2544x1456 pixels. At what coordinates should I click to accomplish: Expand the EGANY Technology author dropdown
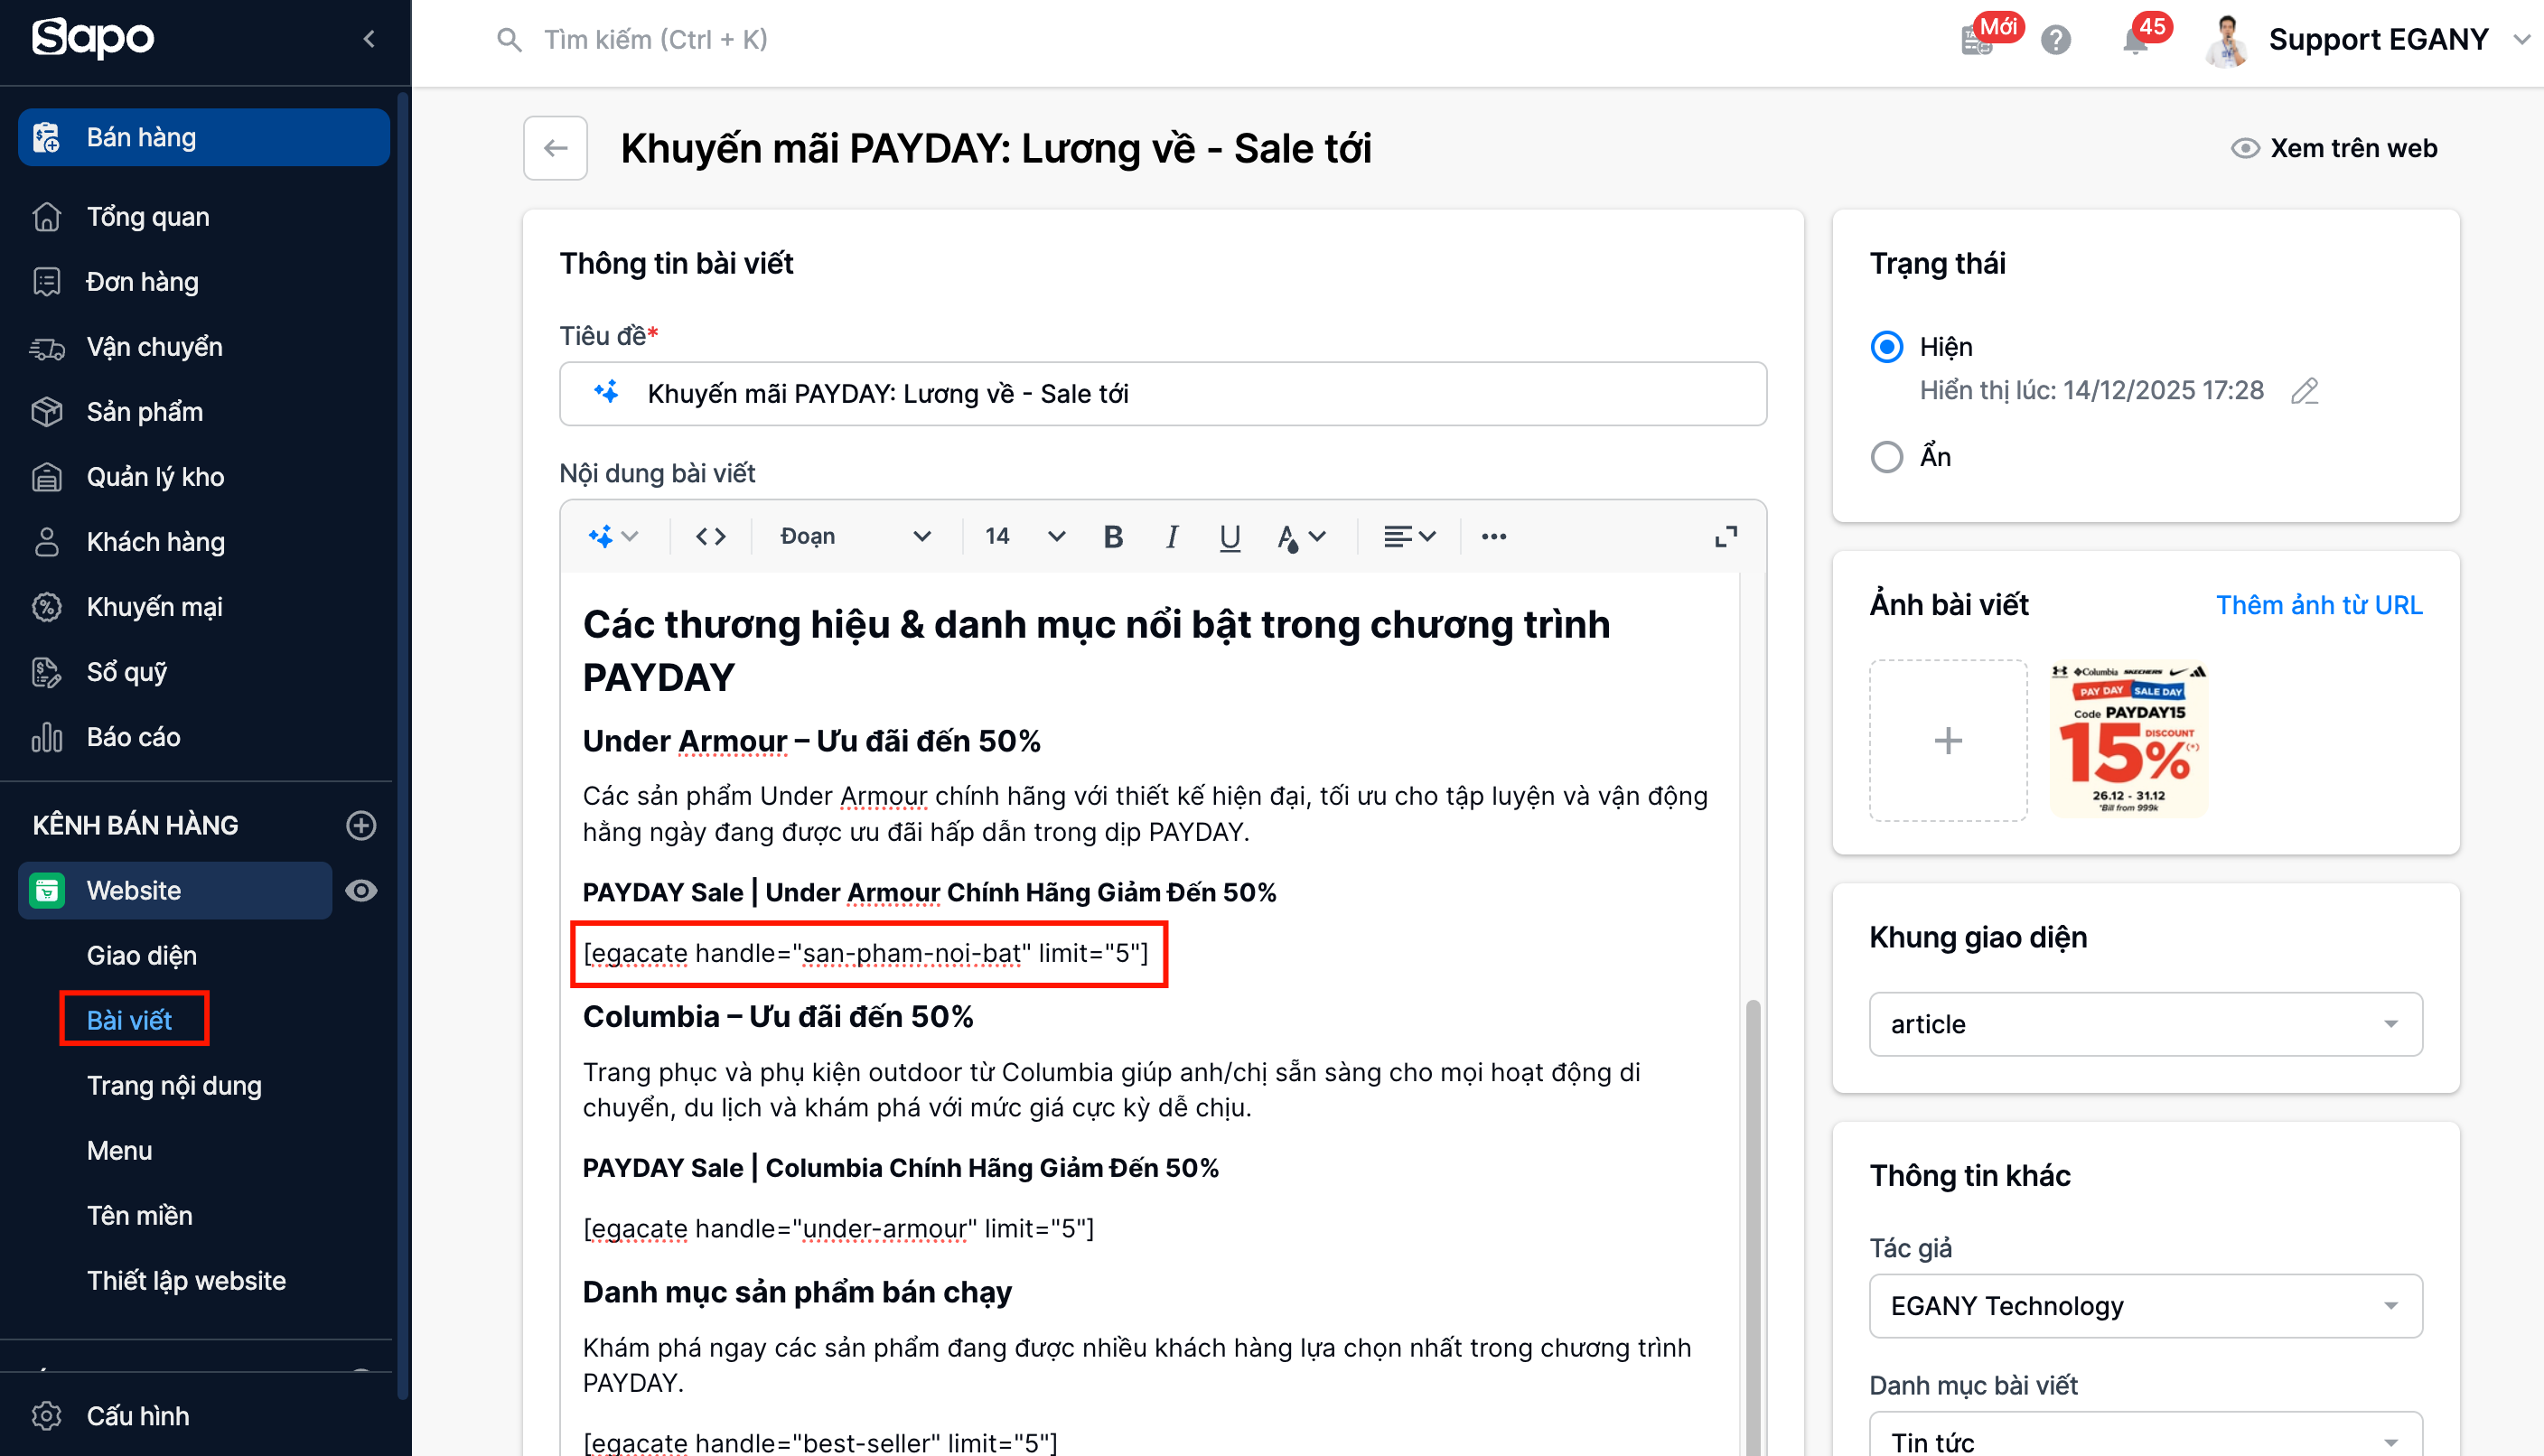click(2145, 1305)
